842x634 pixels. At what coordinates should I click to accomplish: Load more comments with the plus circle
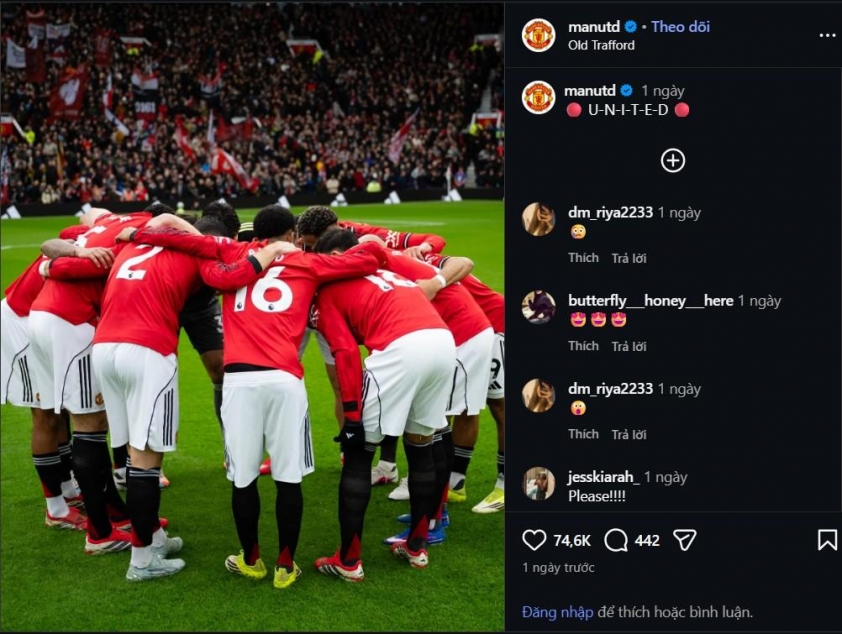pyautogui.click(x=672, y=161)
